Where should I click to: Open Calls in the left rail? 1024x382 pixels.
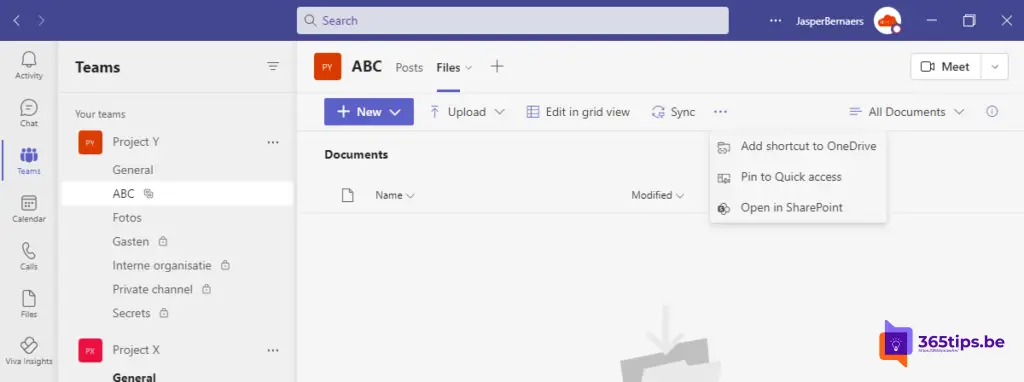point(29,257)
